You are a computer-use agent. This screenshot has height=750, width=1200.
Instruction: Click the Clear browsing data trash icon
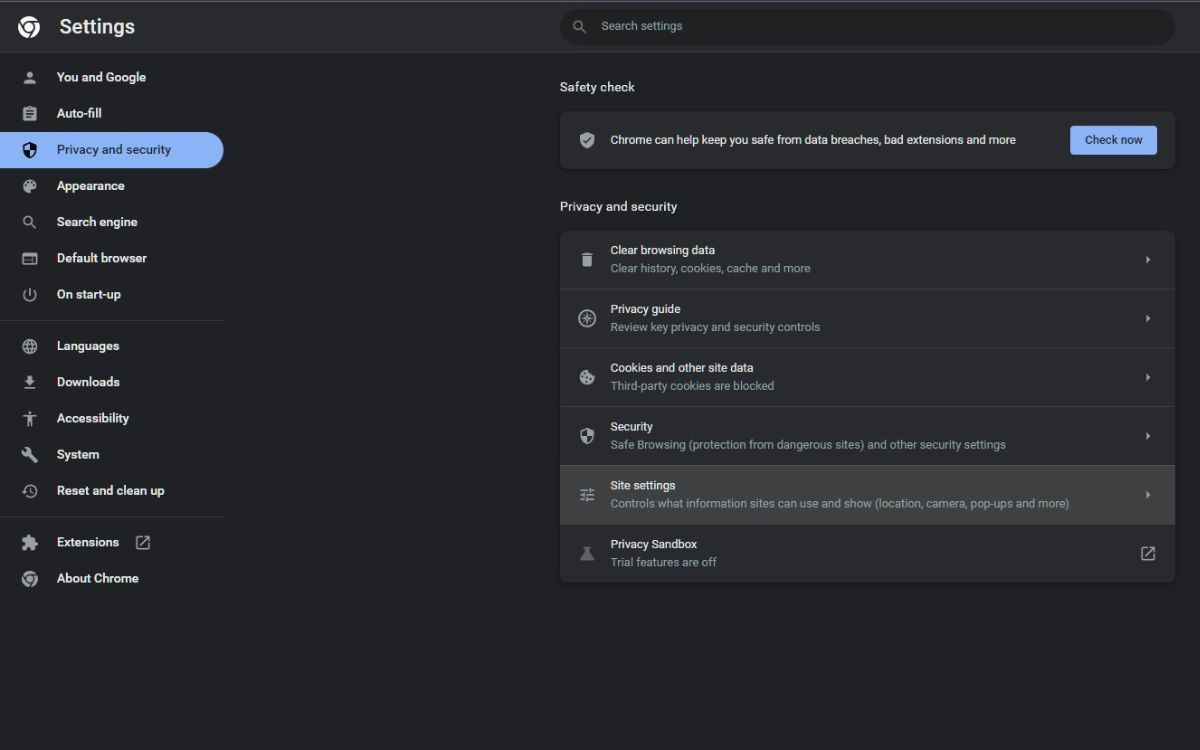pyautogui.click(x=587, y=259)
